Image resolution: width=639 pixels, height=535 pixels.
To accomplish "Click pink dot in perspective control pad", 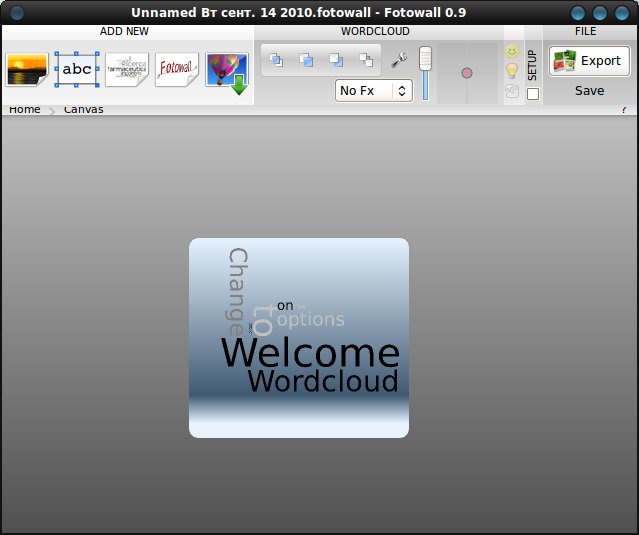I will point(467,73).
